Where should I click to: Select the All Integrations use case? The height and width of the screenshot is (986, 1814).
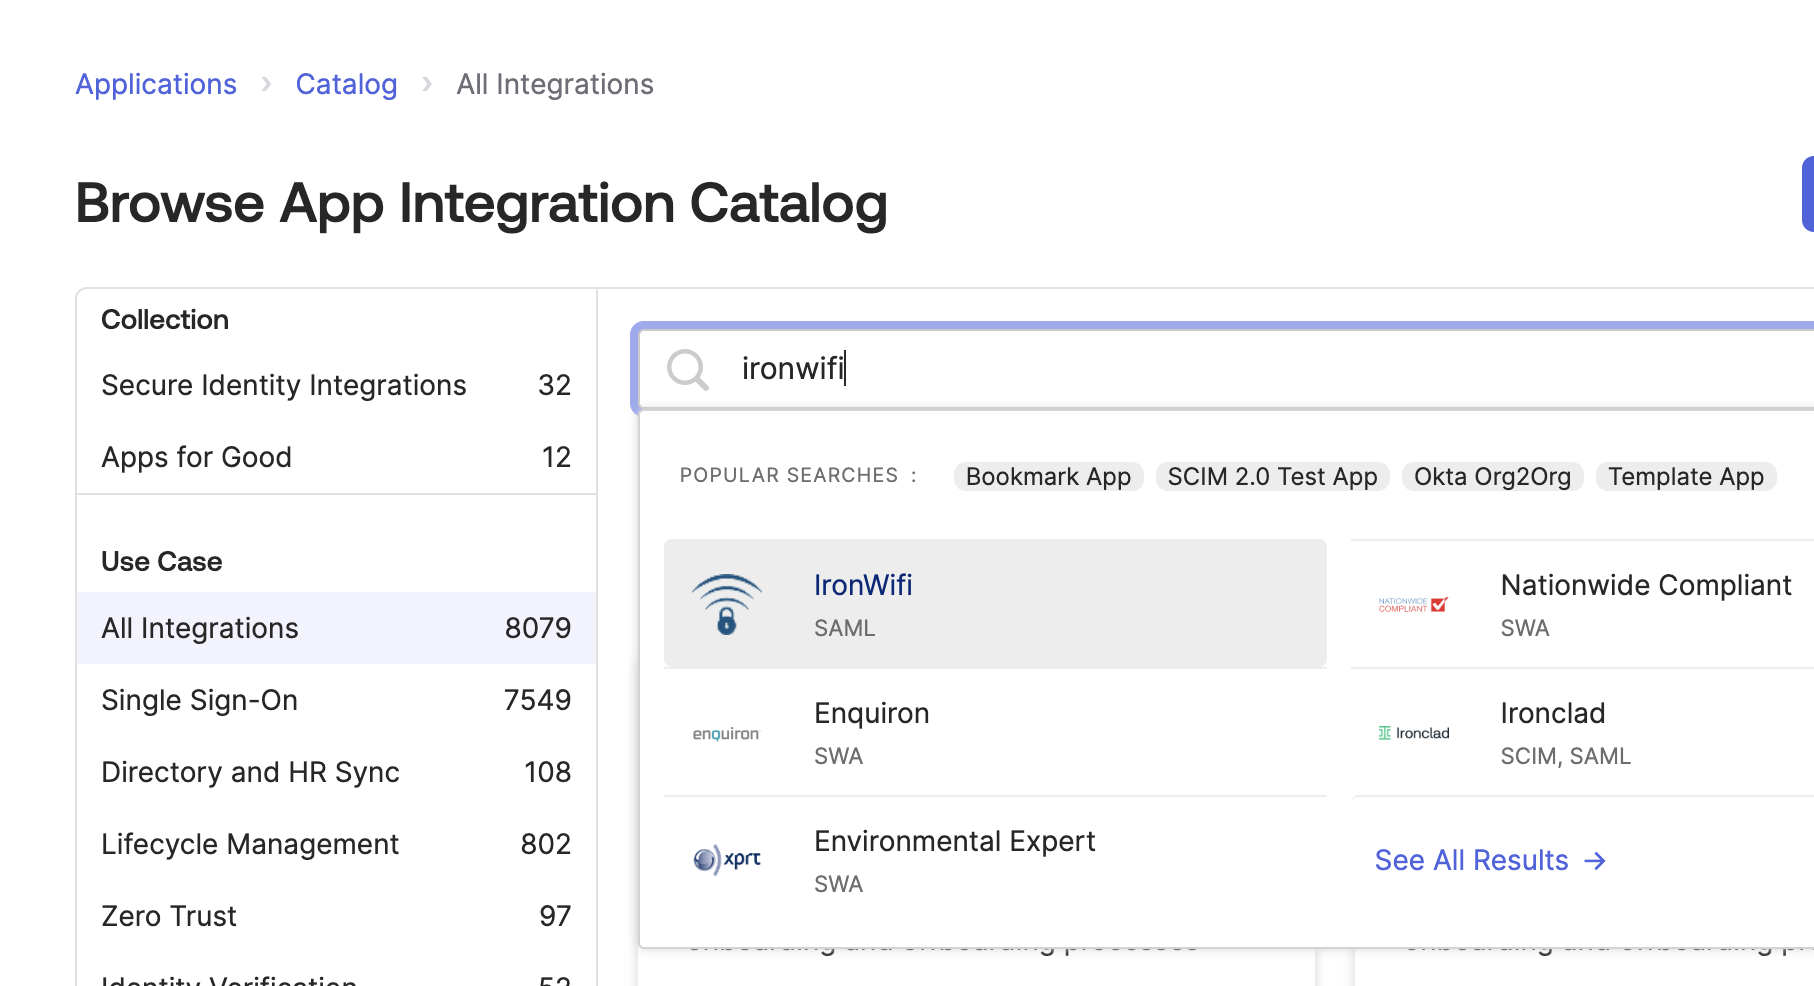point(336,628)
